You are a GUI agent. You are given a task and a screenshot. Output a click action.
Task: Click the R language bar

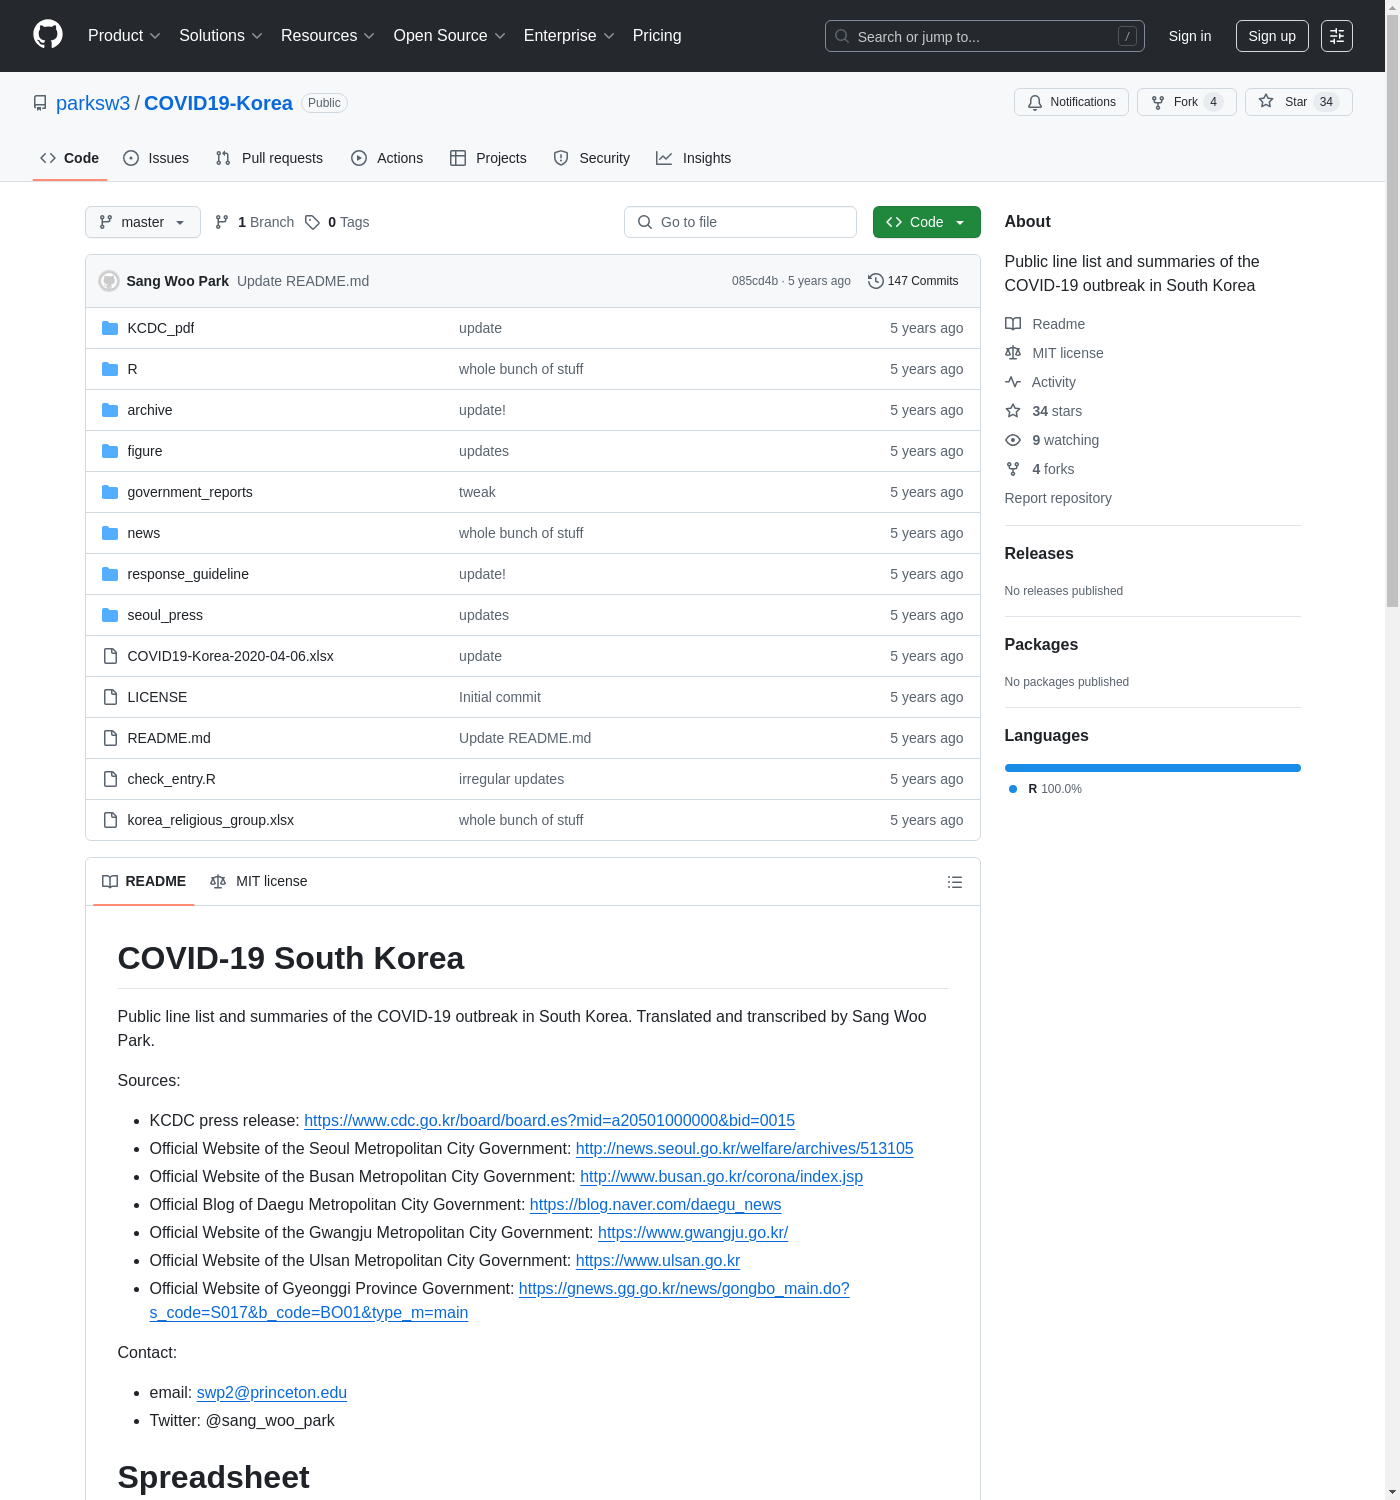[1153, 768]
